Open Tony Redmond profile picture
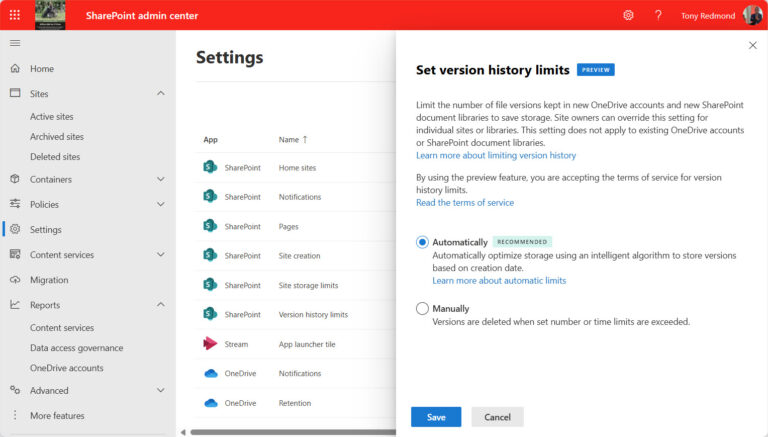Image resolution: width=768 pixels, height=437 pixels. click(x=753, y=16)
